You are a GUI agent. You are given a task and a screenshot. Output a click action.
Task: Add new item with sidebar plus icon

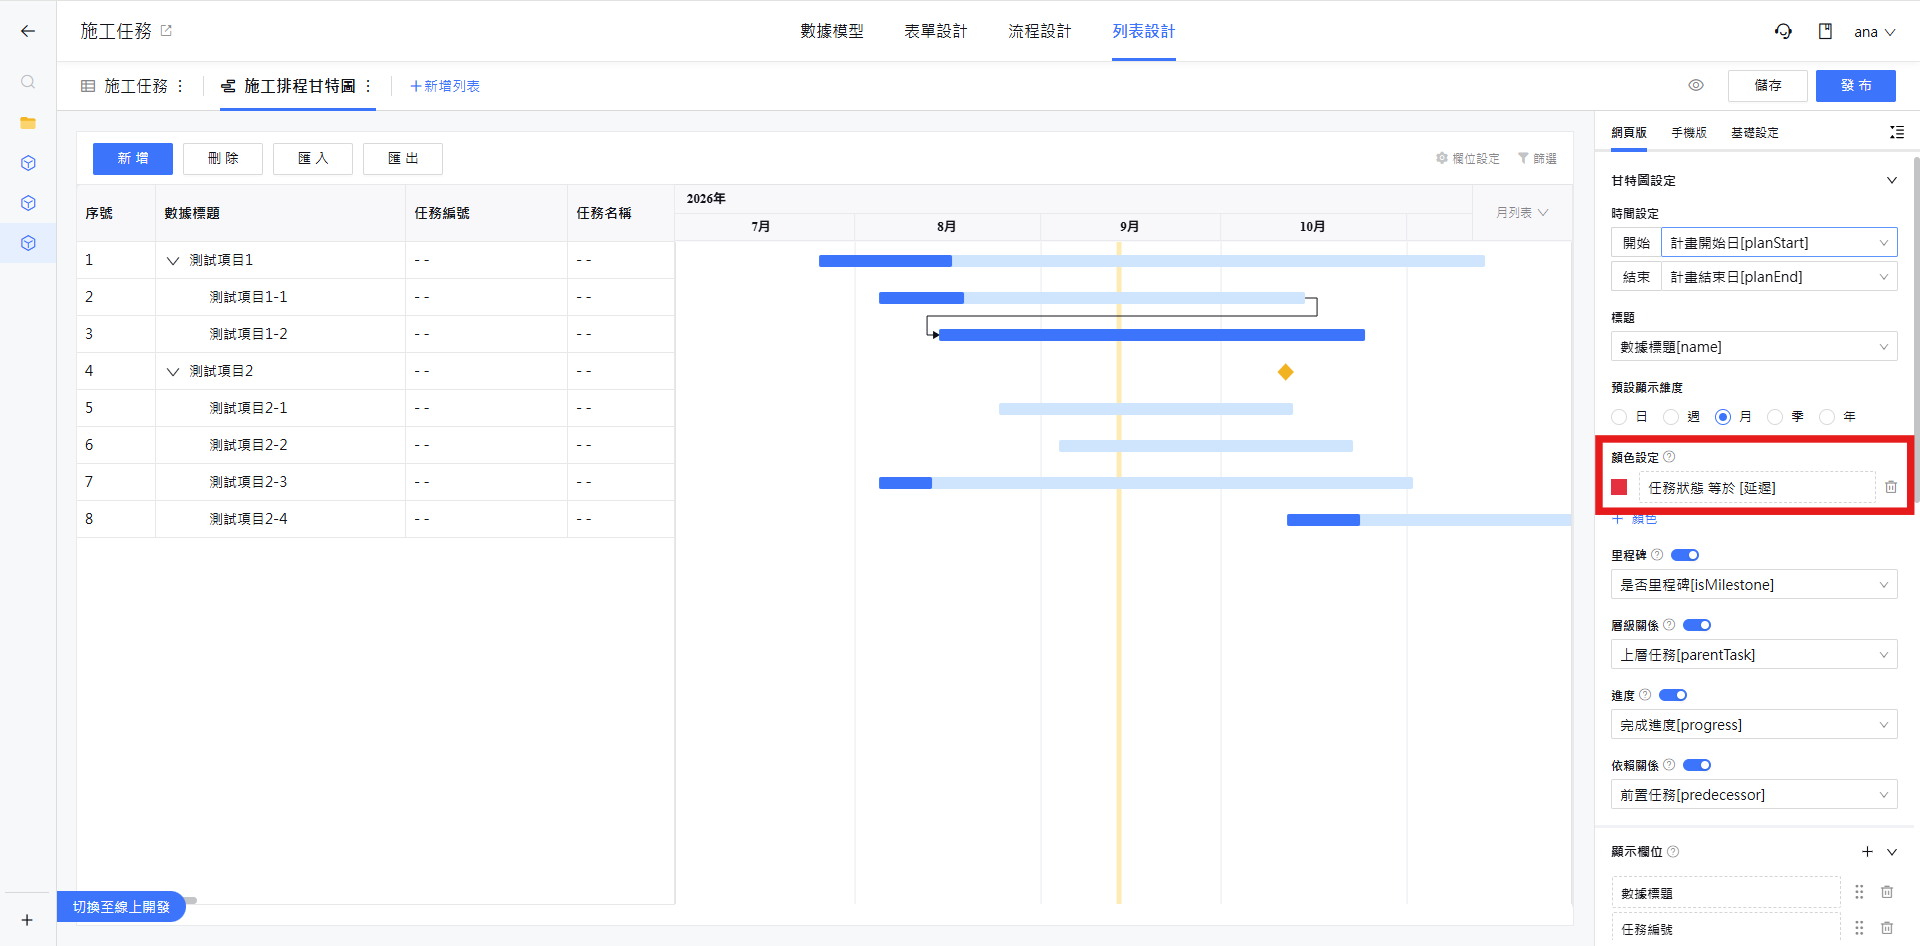tap(27, 920)
